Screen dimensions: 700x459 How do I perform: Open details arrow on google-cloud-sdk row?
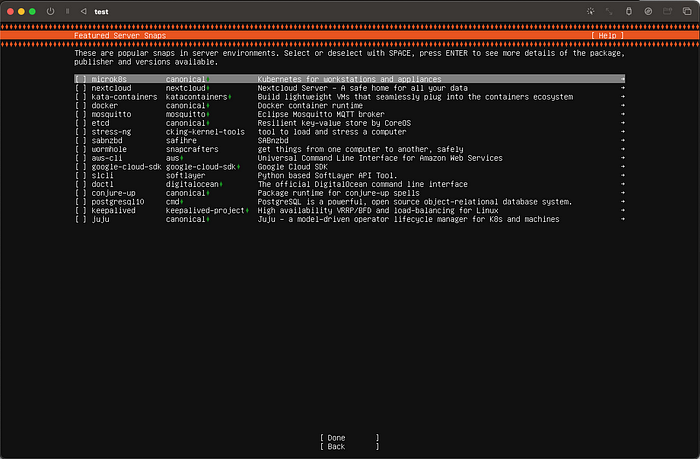(622, 167)
